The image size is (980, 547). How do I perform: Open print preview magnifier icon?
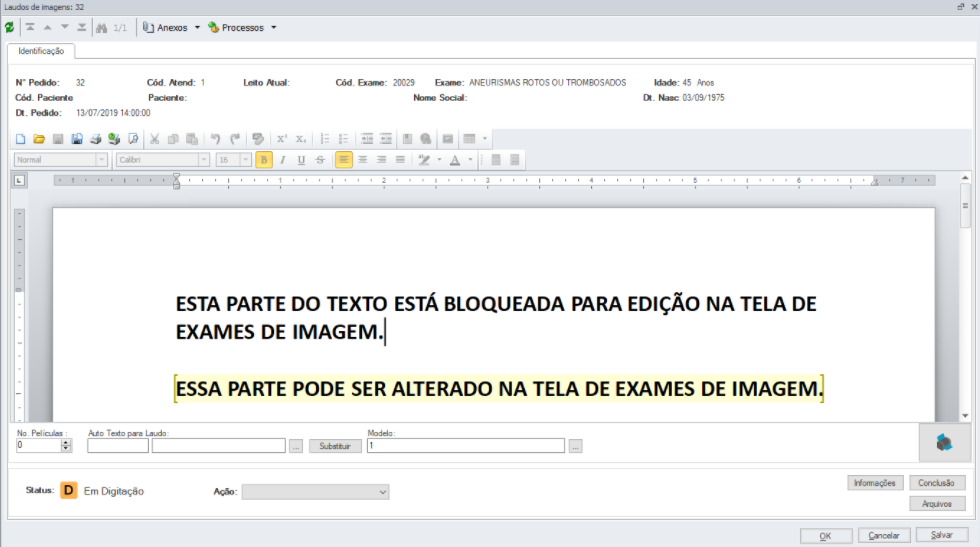(133, 139)
